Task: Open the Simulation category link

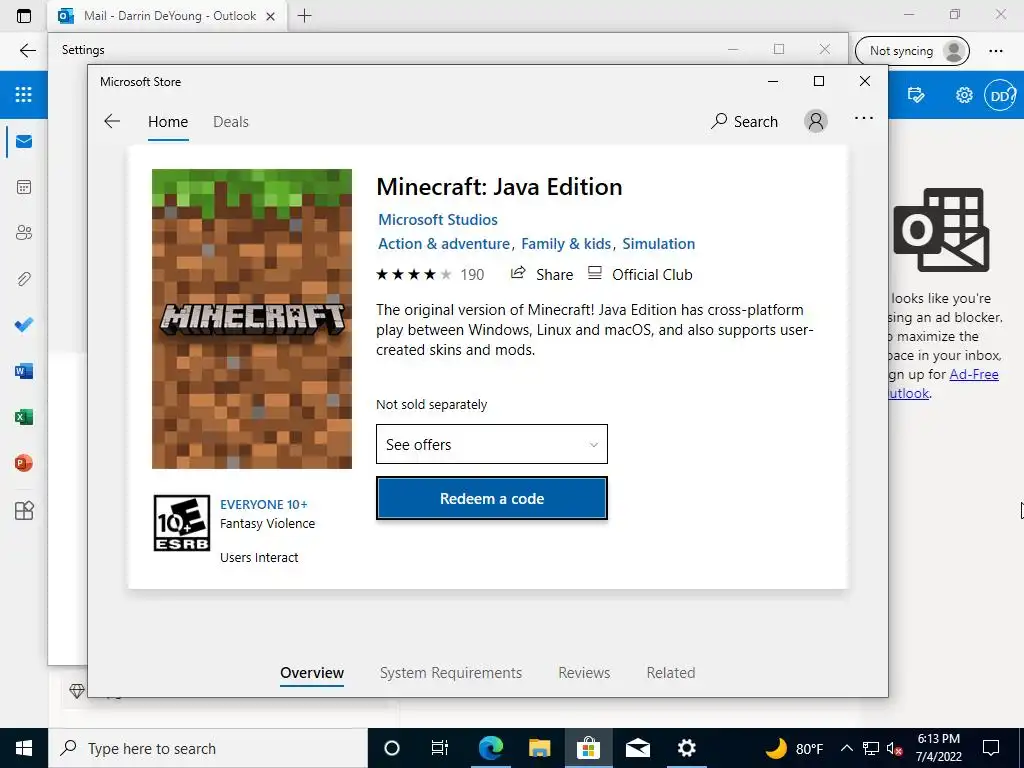Action: coord(658,244)
